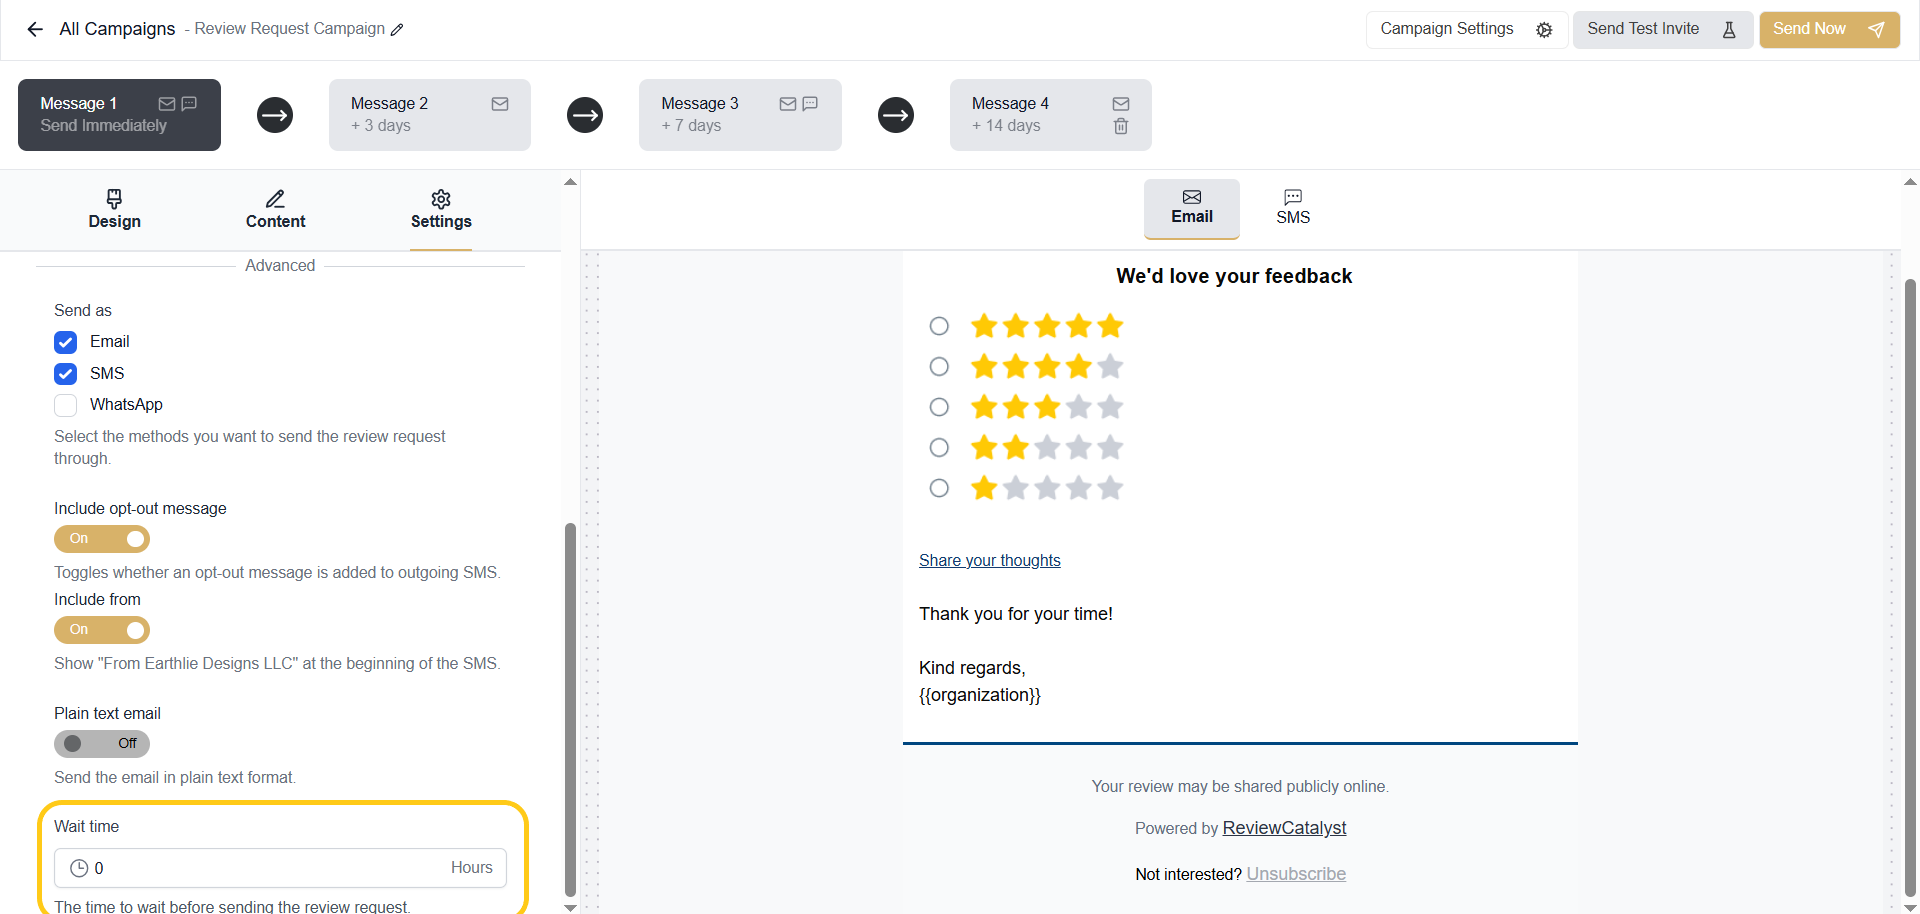Click the Wait time hours input field
This screenshot has height=914, width=1920.
point(270,868)
